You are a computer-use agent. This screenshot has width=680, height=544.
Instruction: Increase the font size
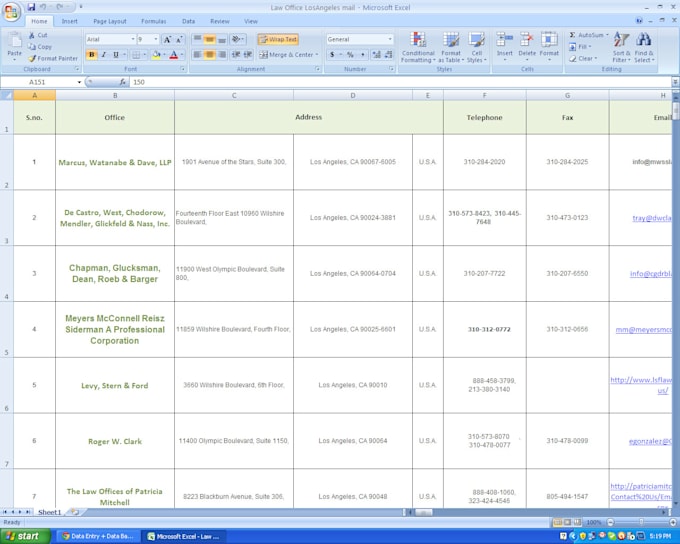(x=167, y=39)
